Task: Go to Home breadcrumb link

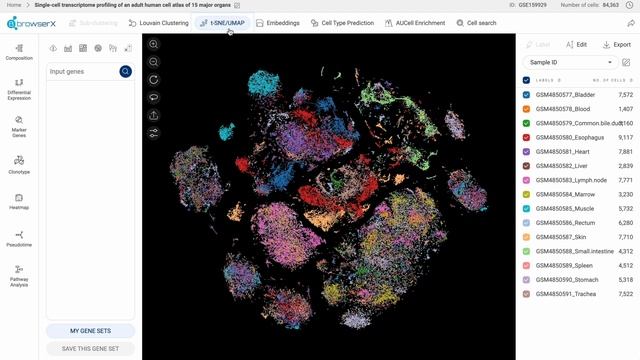Action: [x=14, y=5]
